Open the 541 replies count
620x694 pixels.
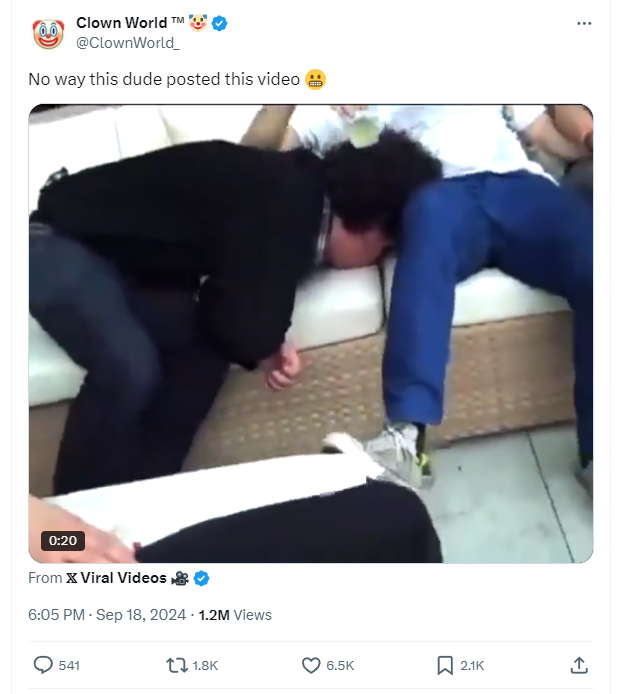click(69, 666)
